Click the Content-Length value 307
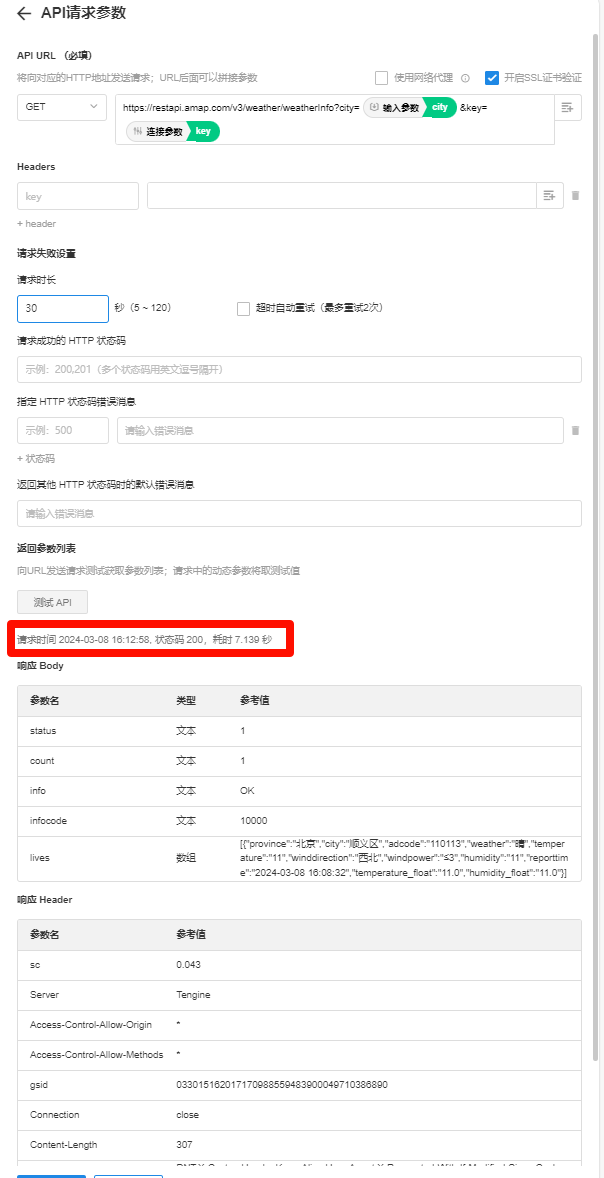 184,1145
